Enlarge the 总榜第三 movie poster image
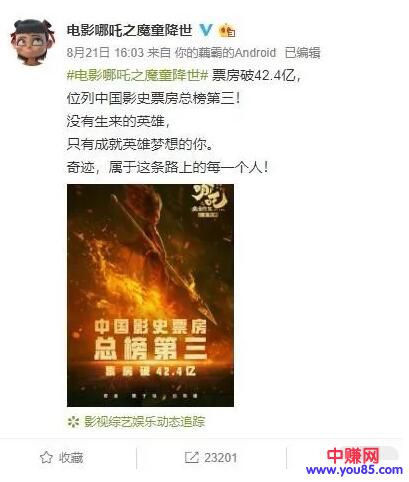Viewport: 409px width, 482px height. point(150,295)
